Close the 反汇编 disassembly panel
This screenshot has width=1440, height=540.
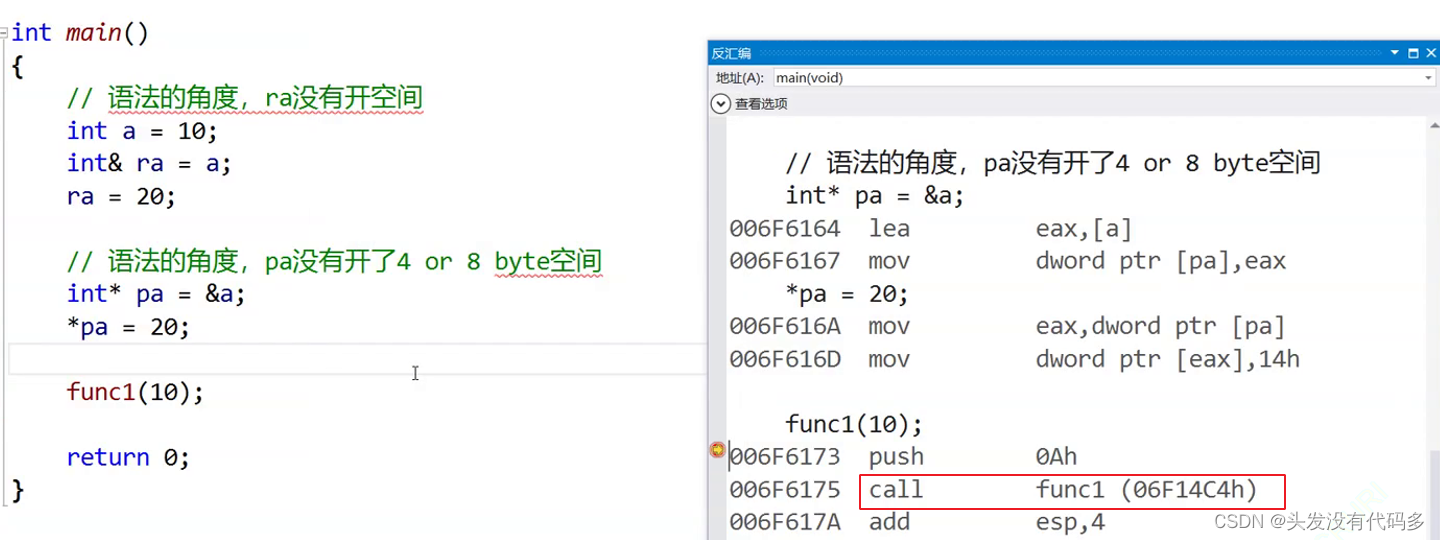[1429, 52]
